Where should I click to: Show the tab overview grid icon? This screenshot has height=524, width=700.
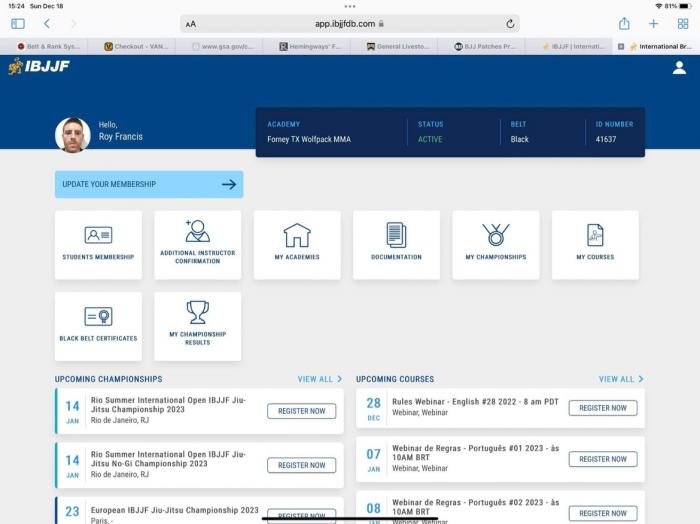683,24
